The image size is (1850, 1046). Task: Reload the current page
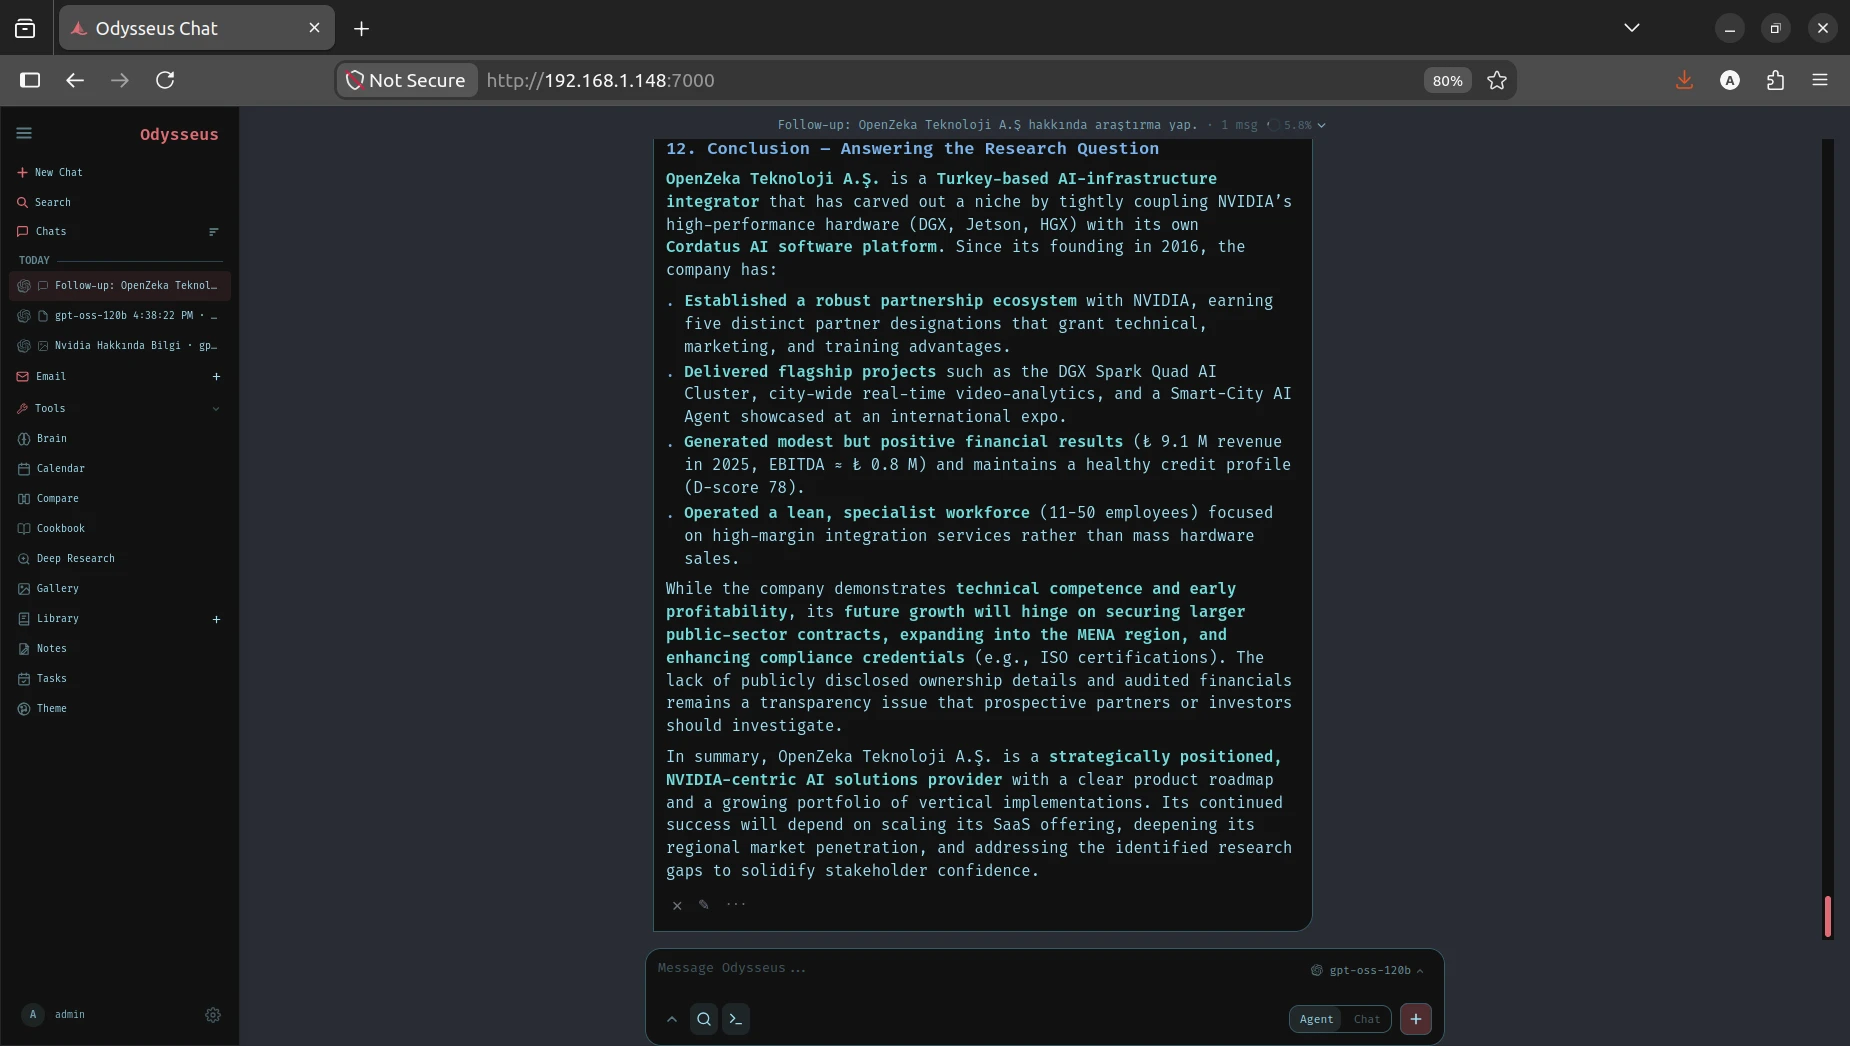click(165, 80)
